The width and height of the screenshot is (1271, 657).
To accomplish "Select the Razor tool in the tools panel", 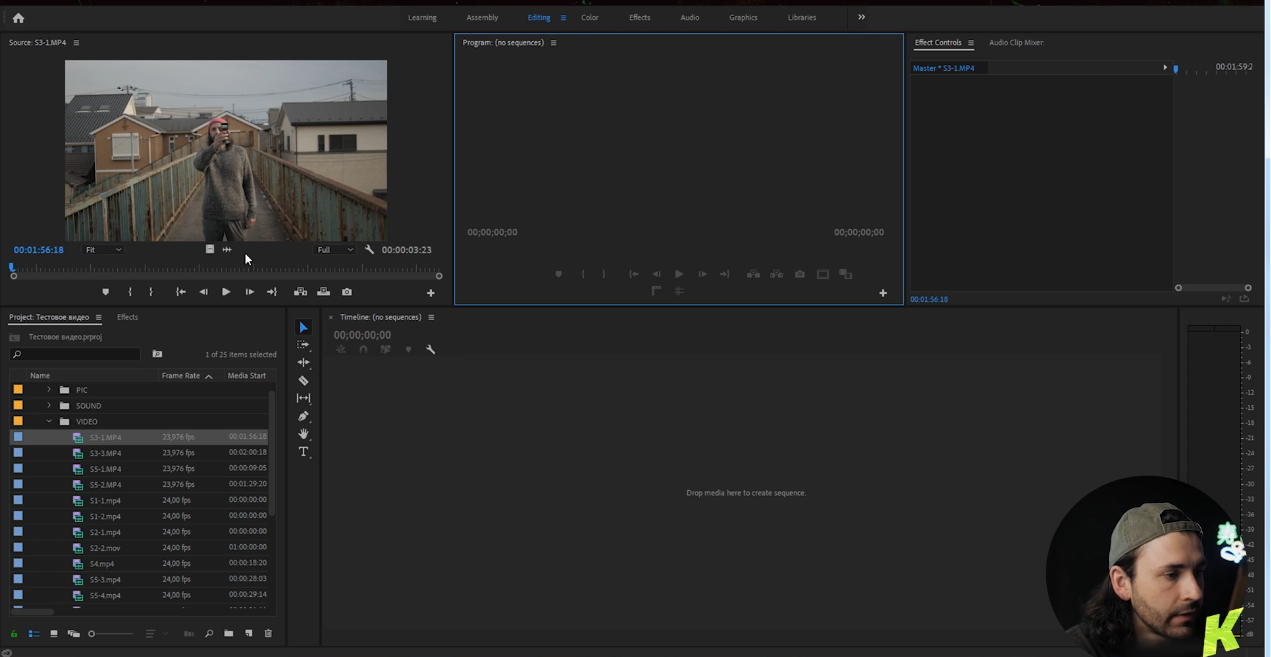I will point(303,380).
